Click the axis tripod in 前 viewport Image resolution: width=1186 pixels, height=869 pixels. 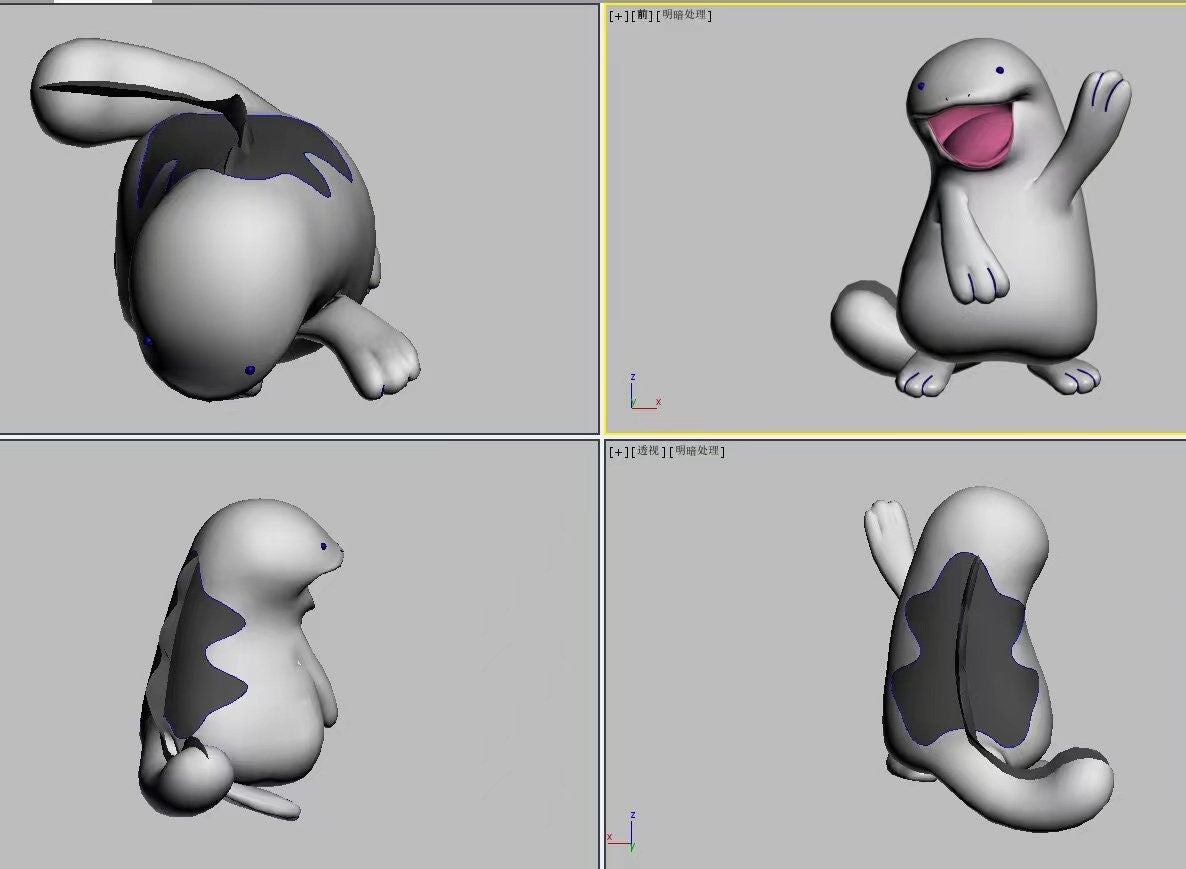pyautogui.click(x=644, y=392)
